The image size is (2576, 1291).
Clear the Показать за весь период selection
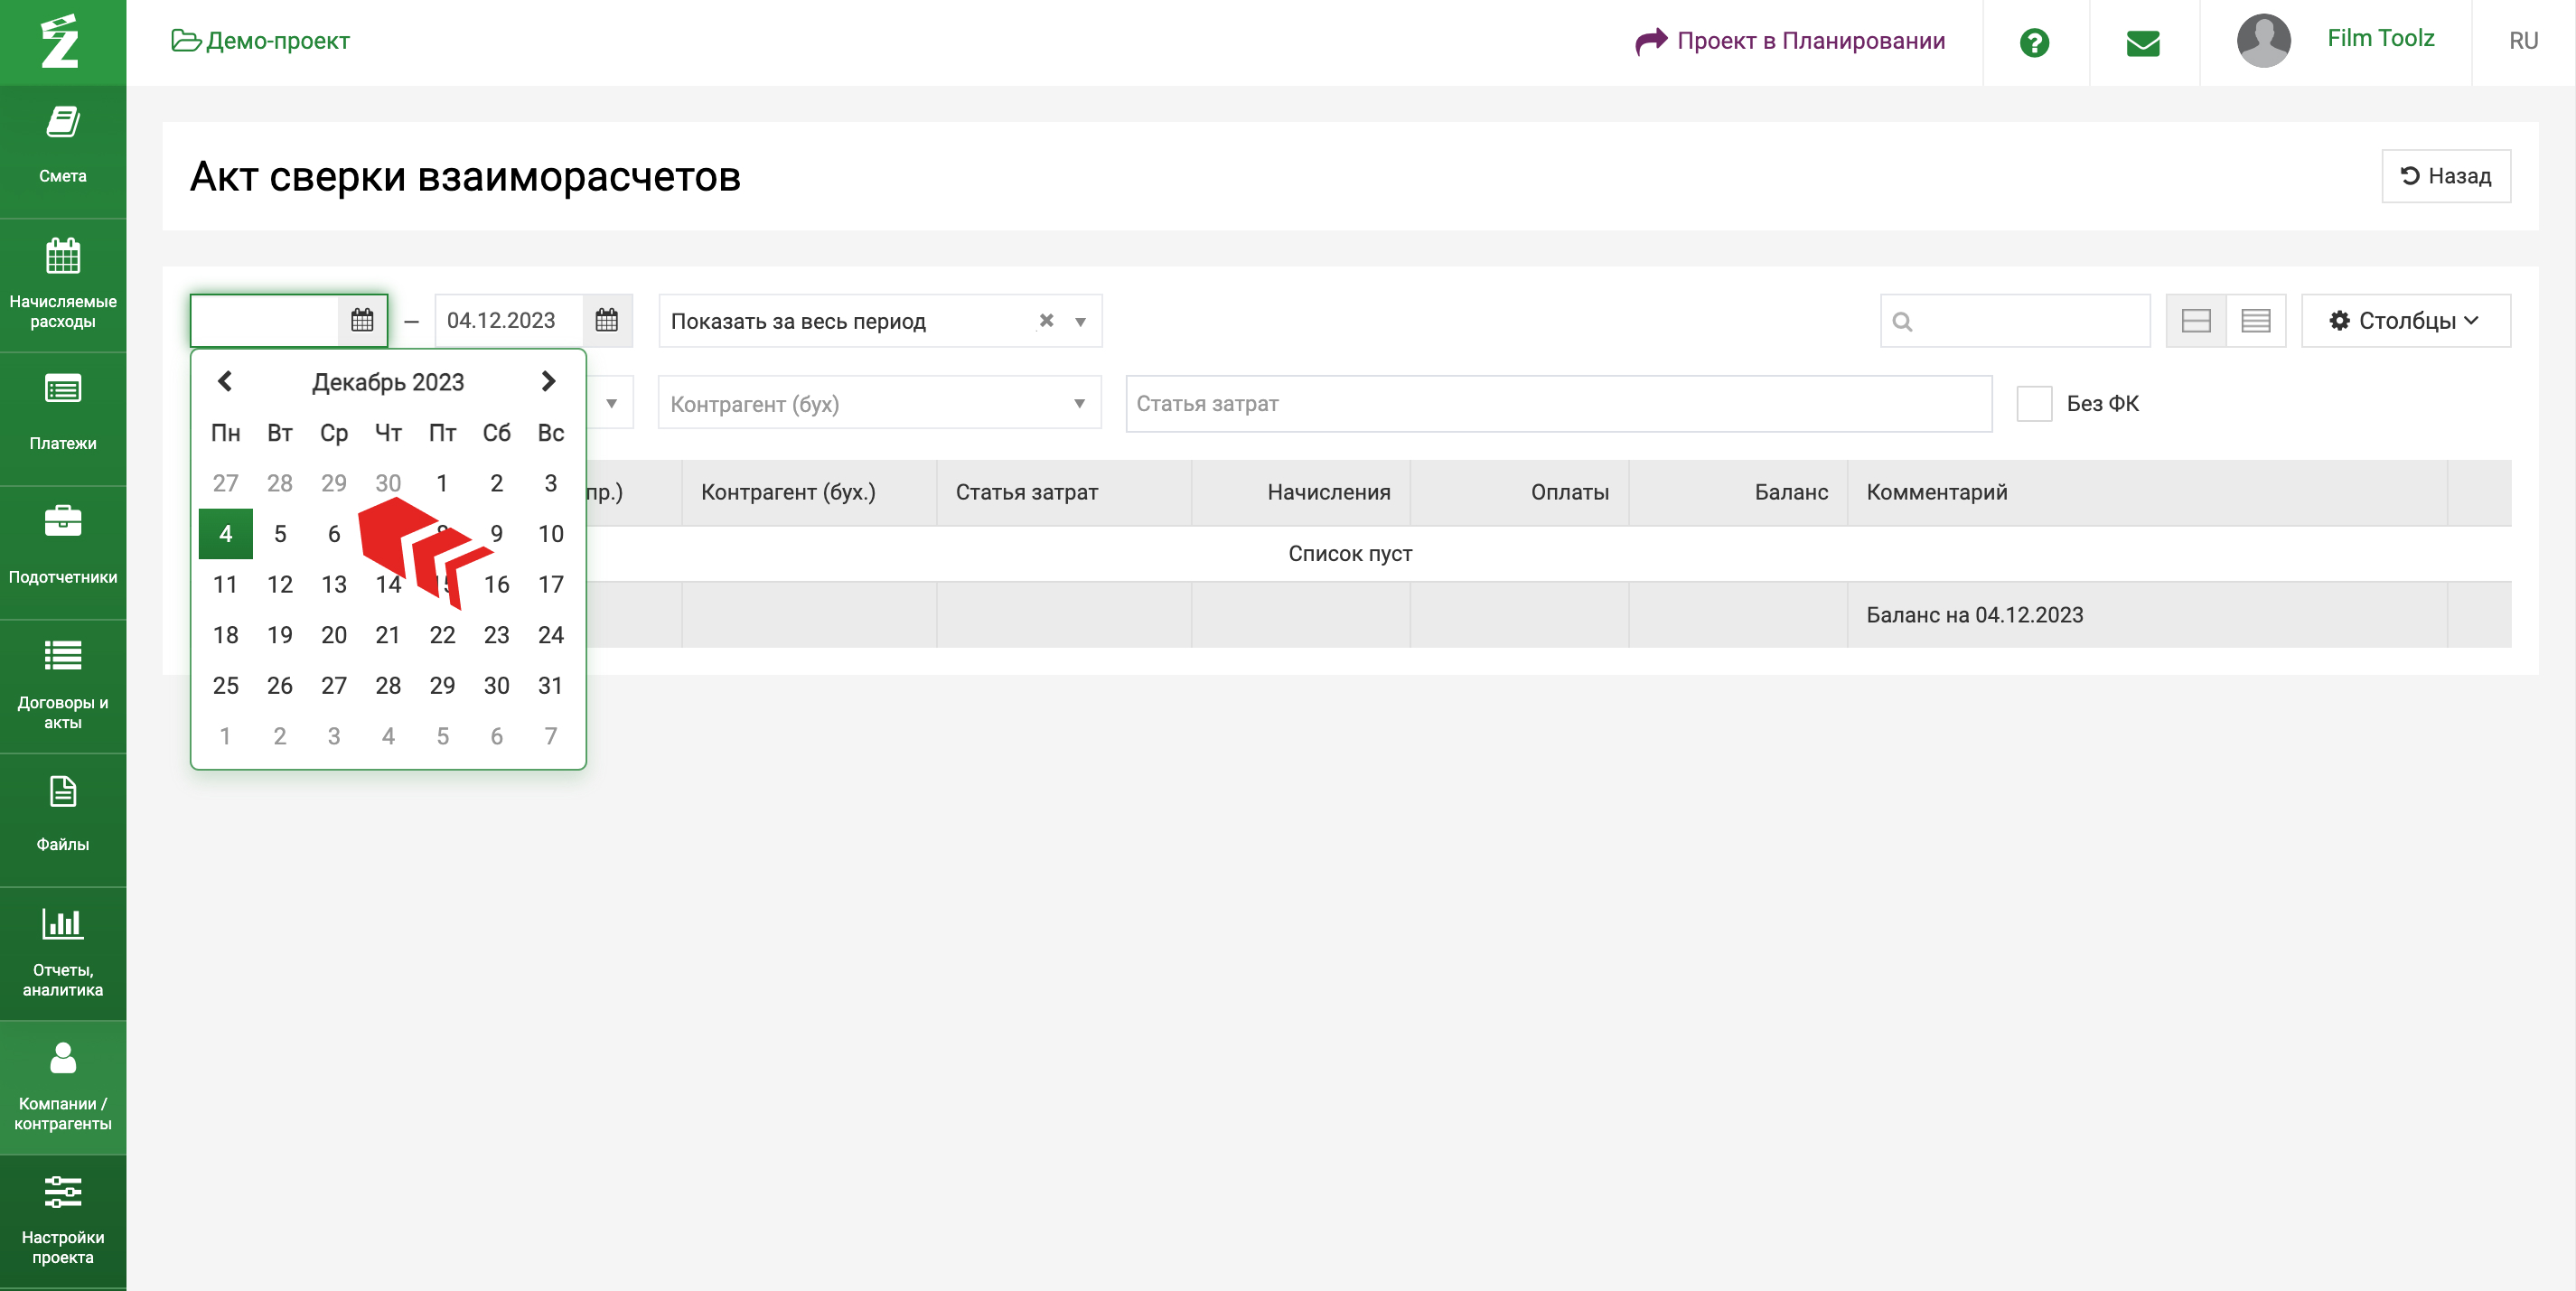coord(1046,320)
